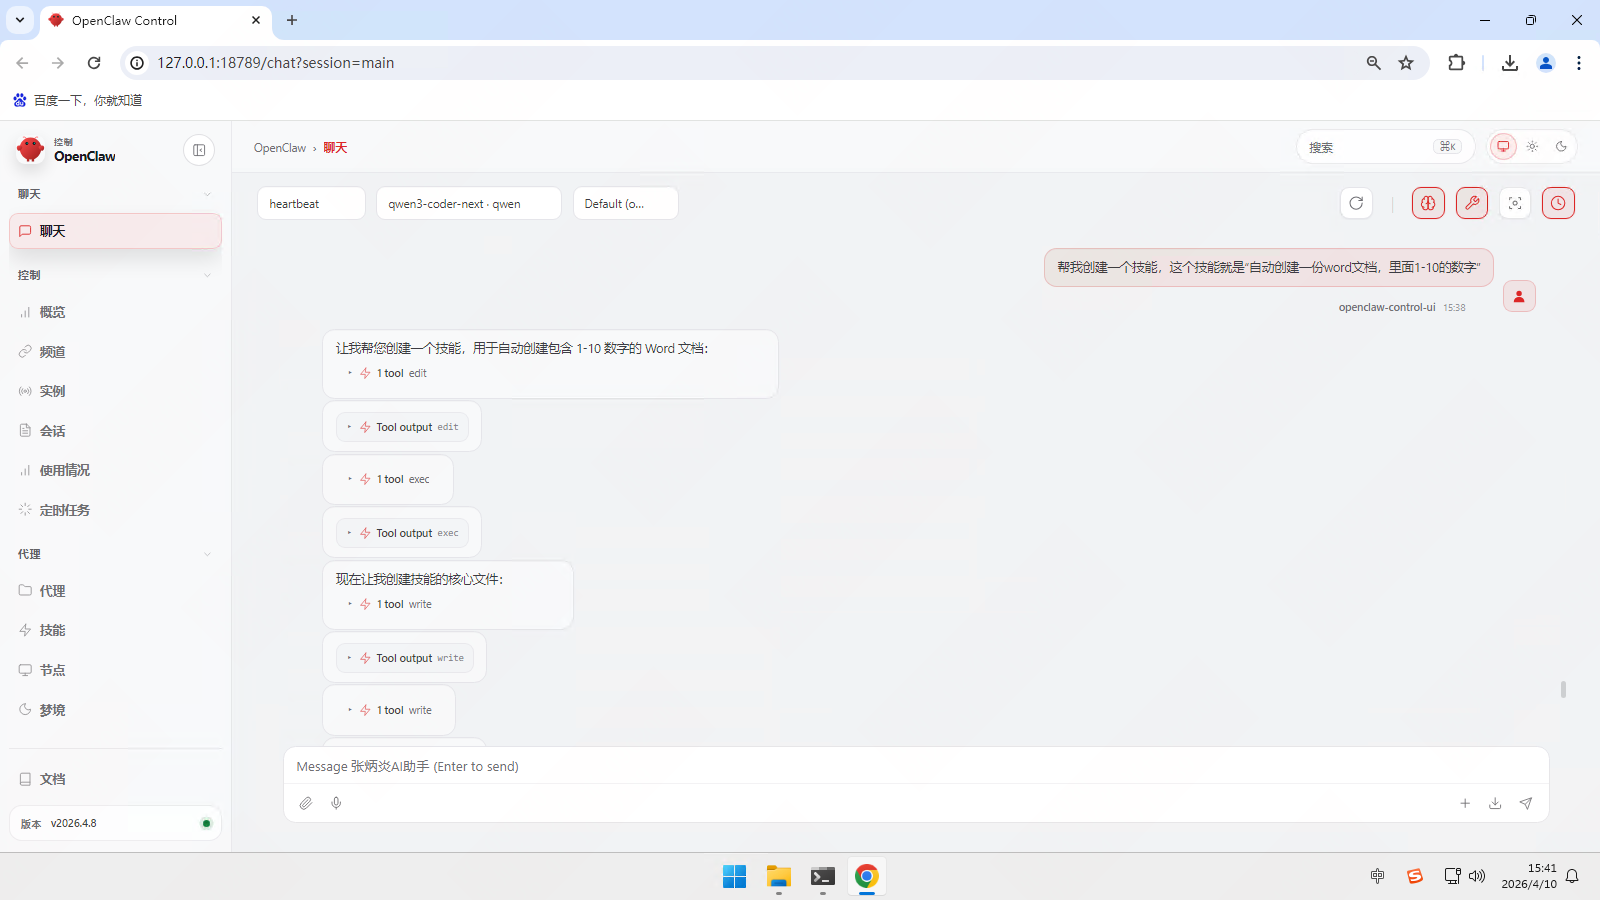Open the heartbeat session dropdown

(311, 203)
